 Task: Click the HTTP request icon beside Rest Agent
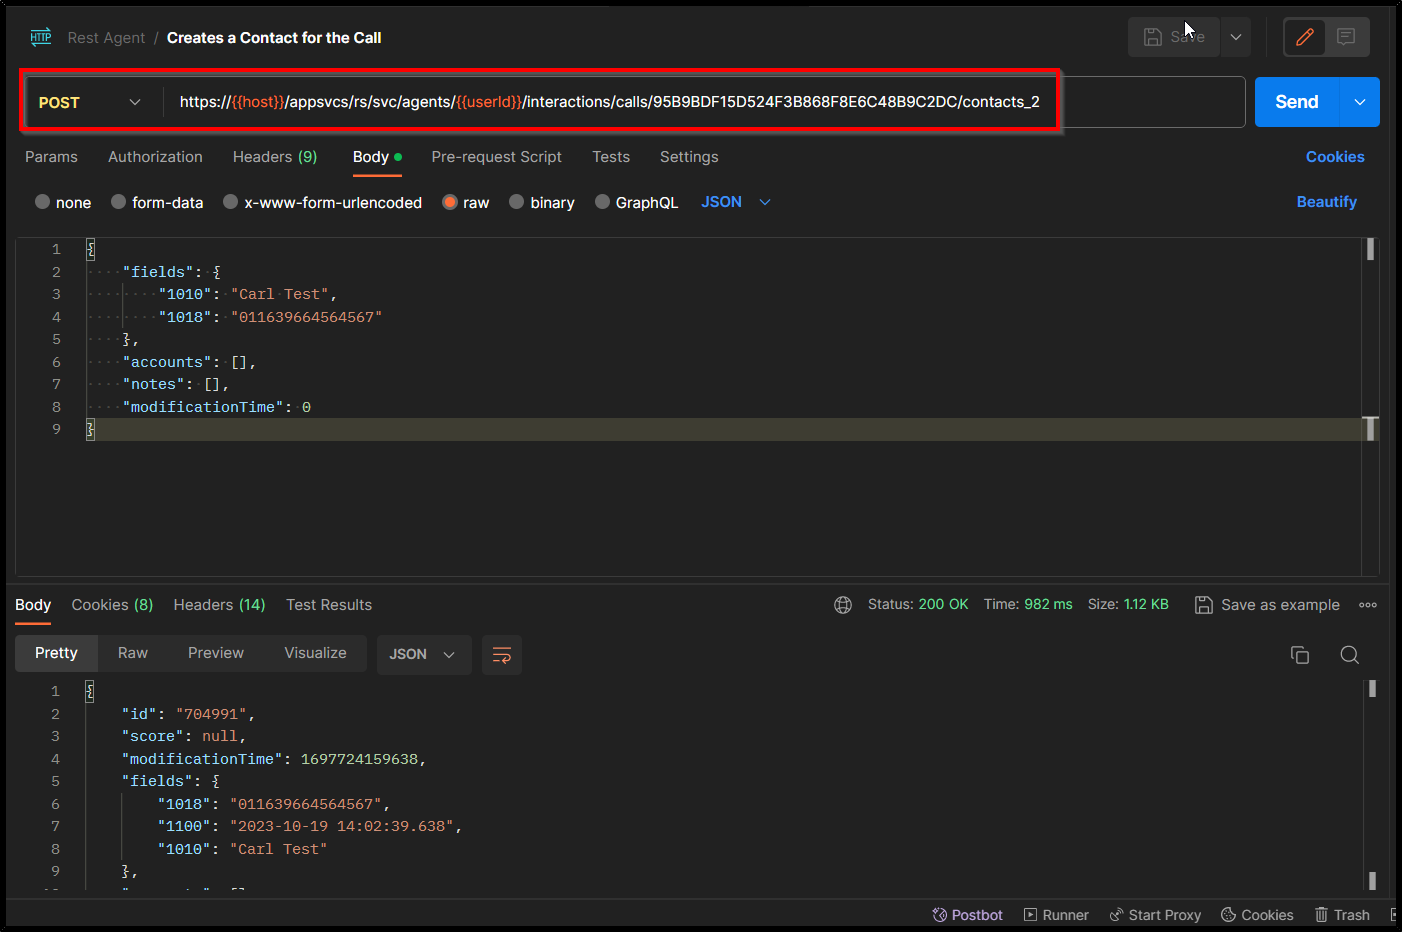pos(41,37)
